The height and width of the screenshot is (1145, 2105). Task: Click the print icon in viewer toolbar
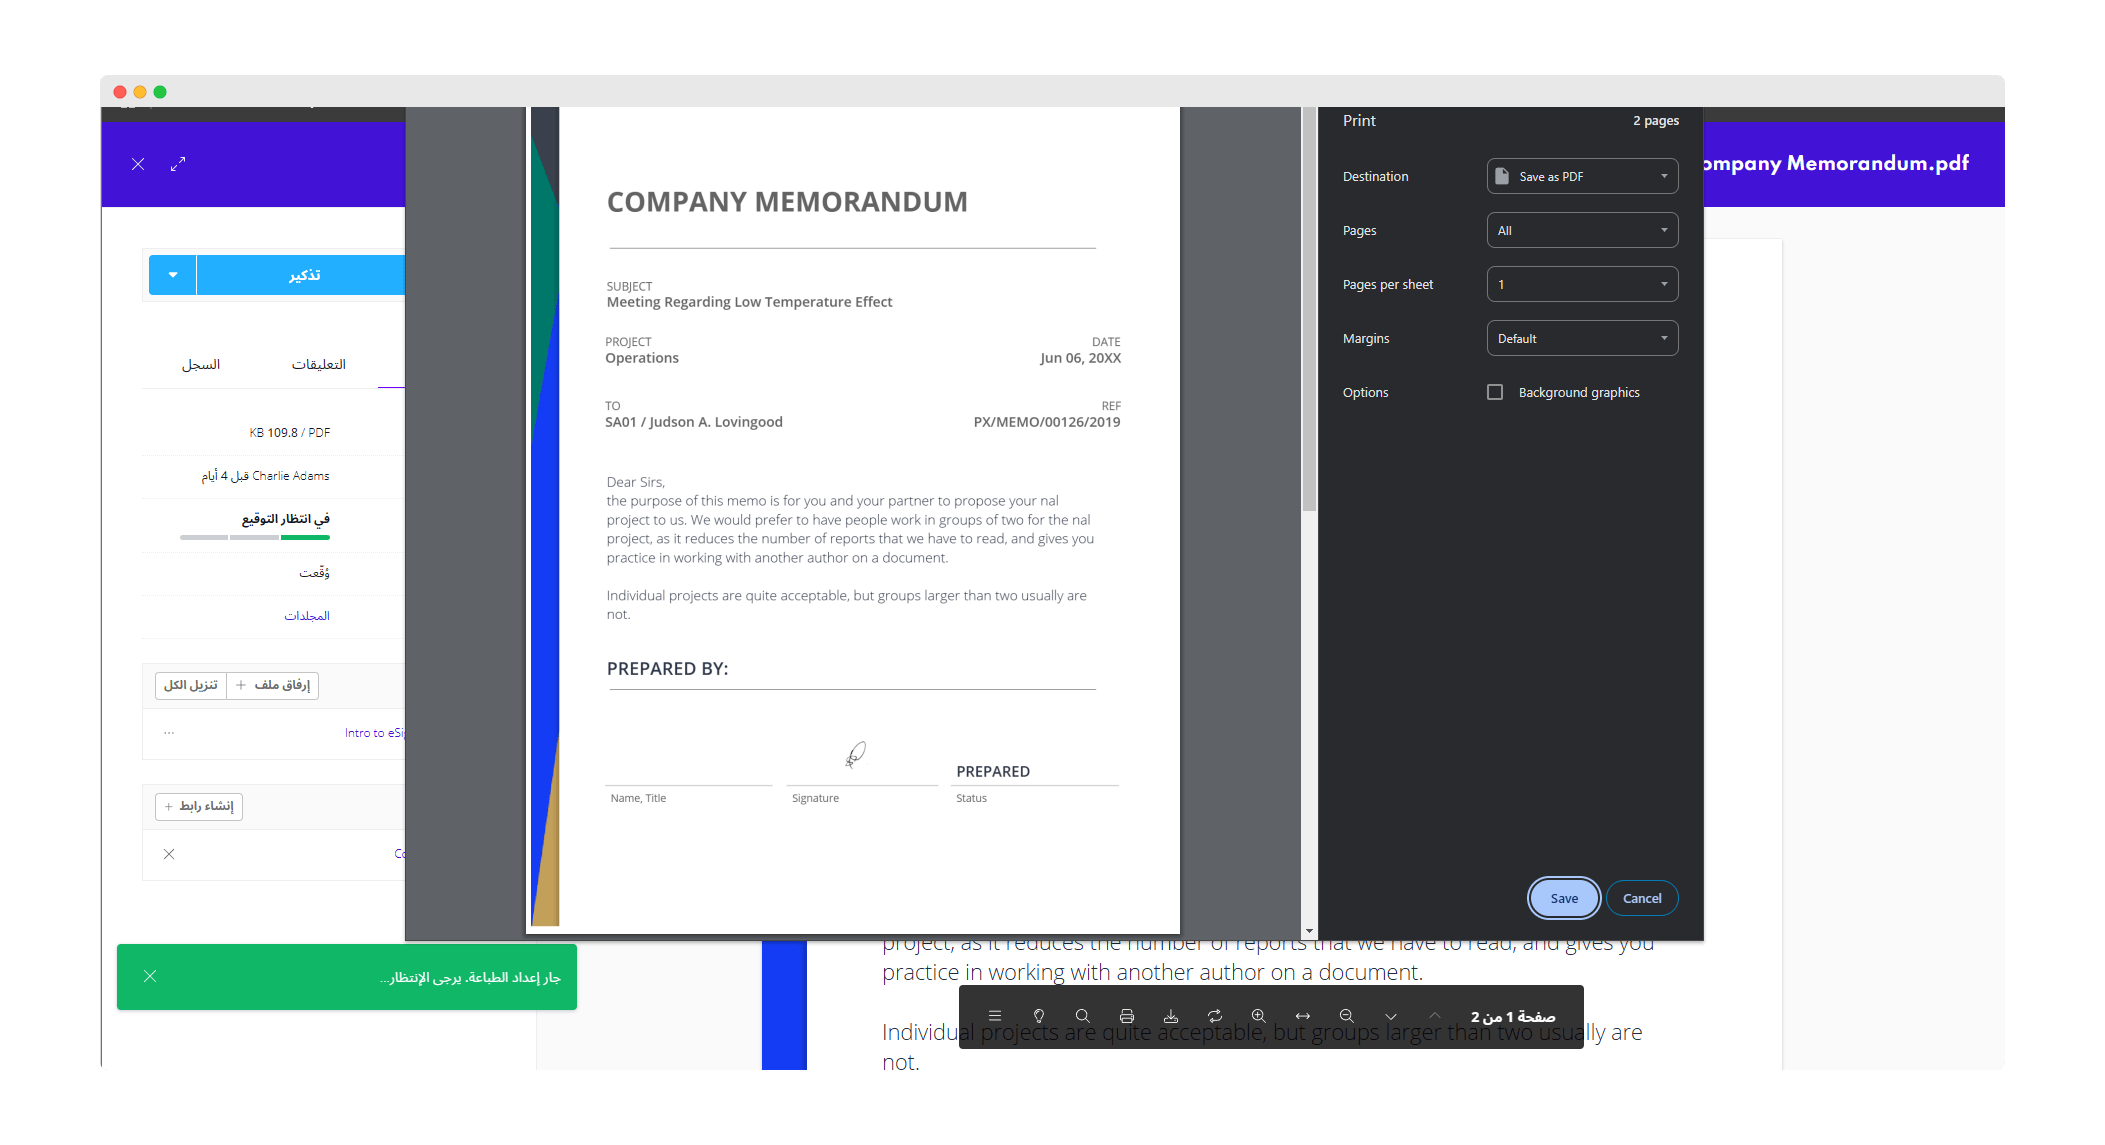1127,1016
